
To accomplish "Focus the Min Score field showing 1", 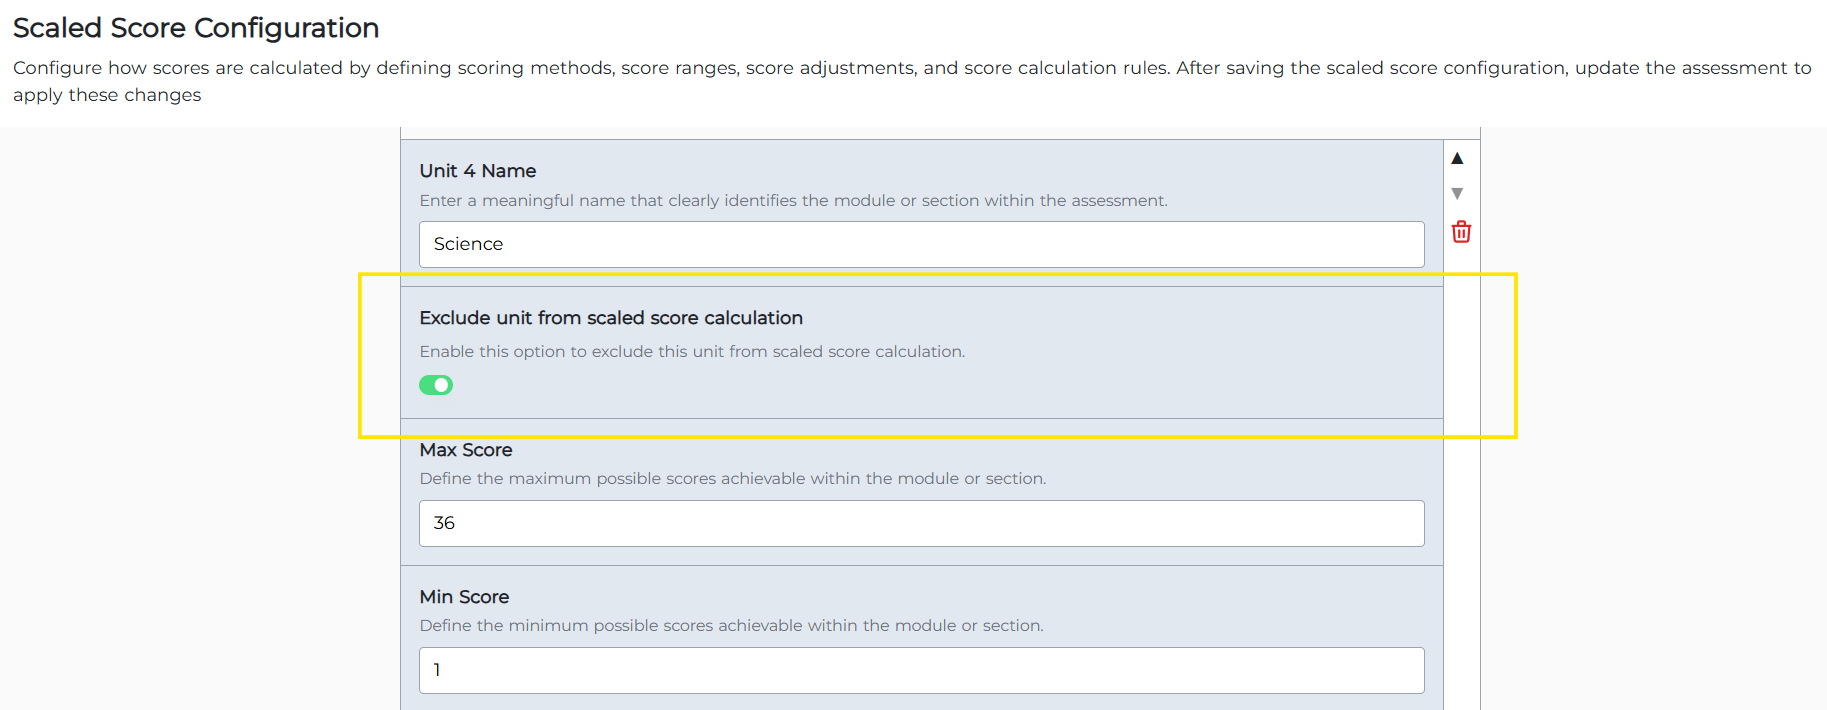I will [x=921, y=670].
